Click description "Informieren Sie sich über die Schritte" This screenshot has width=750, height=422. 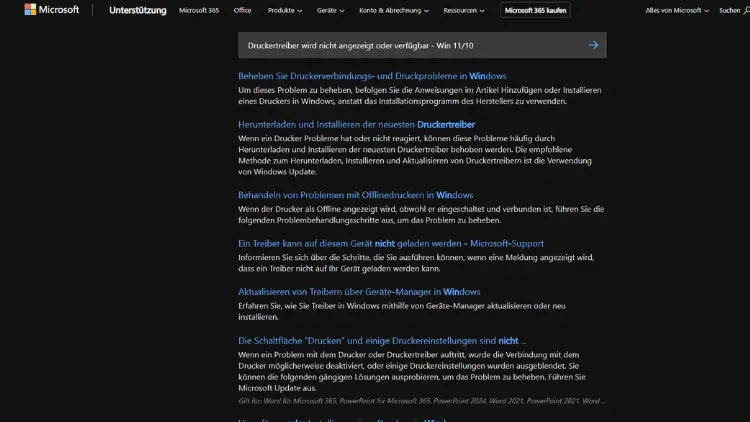click(x=416, y=263)
